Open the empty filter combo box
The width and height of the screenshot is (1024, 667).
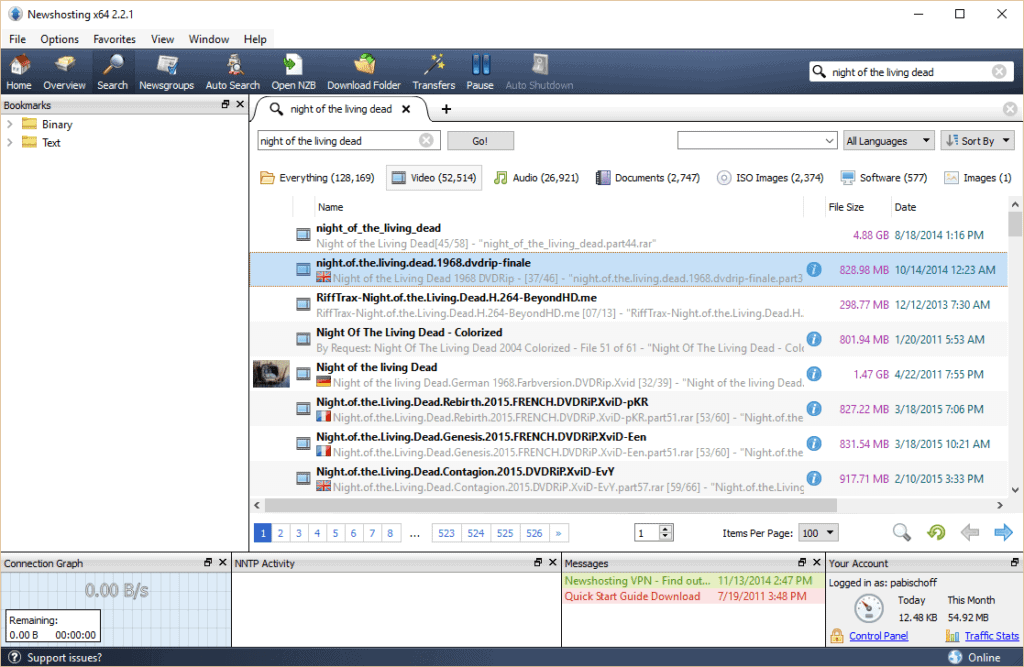click(x=757, y=140)
